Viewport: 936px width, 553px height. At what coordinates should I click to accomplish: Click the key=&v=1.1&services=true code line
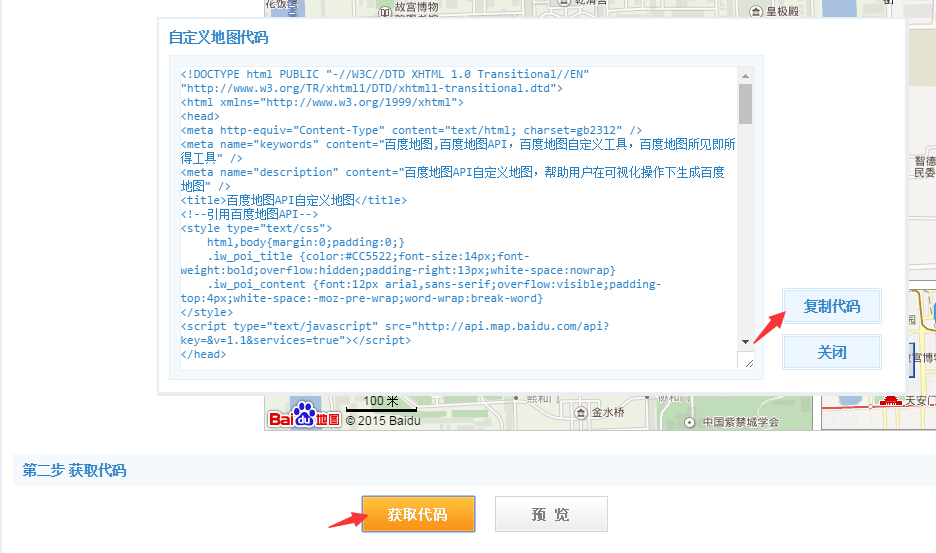[296, 340]
